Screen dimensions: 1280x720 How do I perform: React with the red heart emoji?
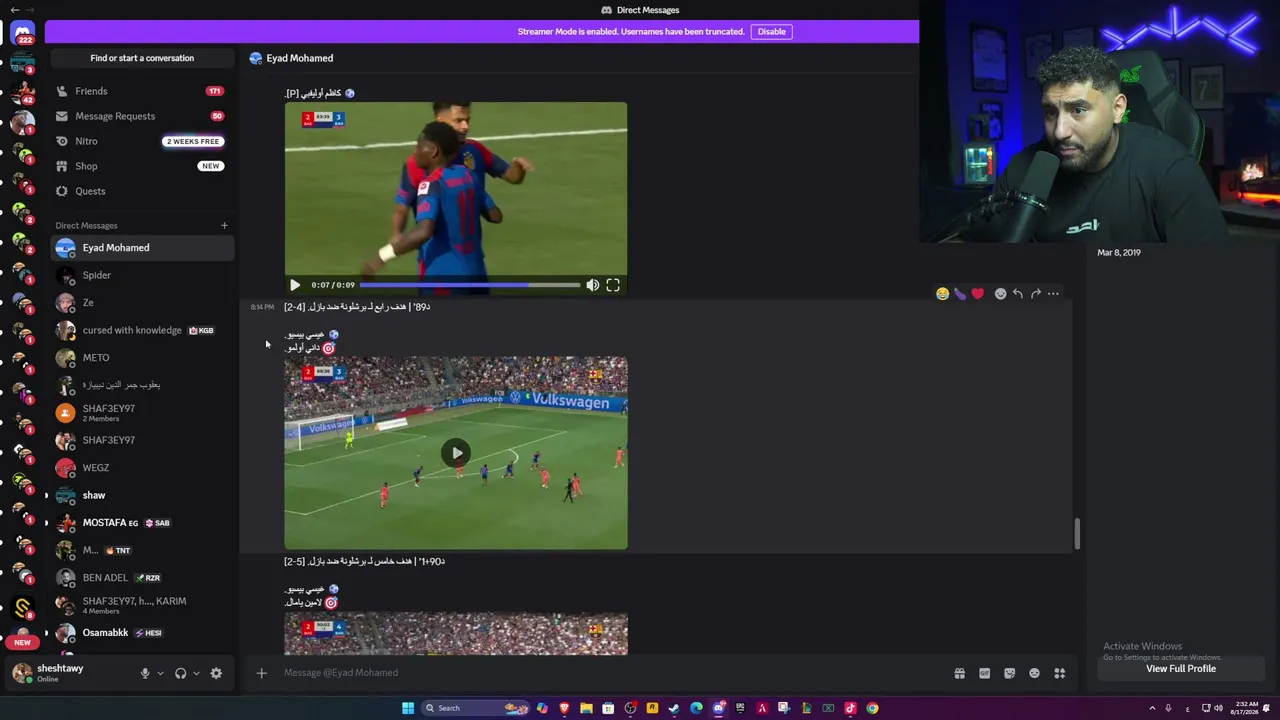coord(978,294)
